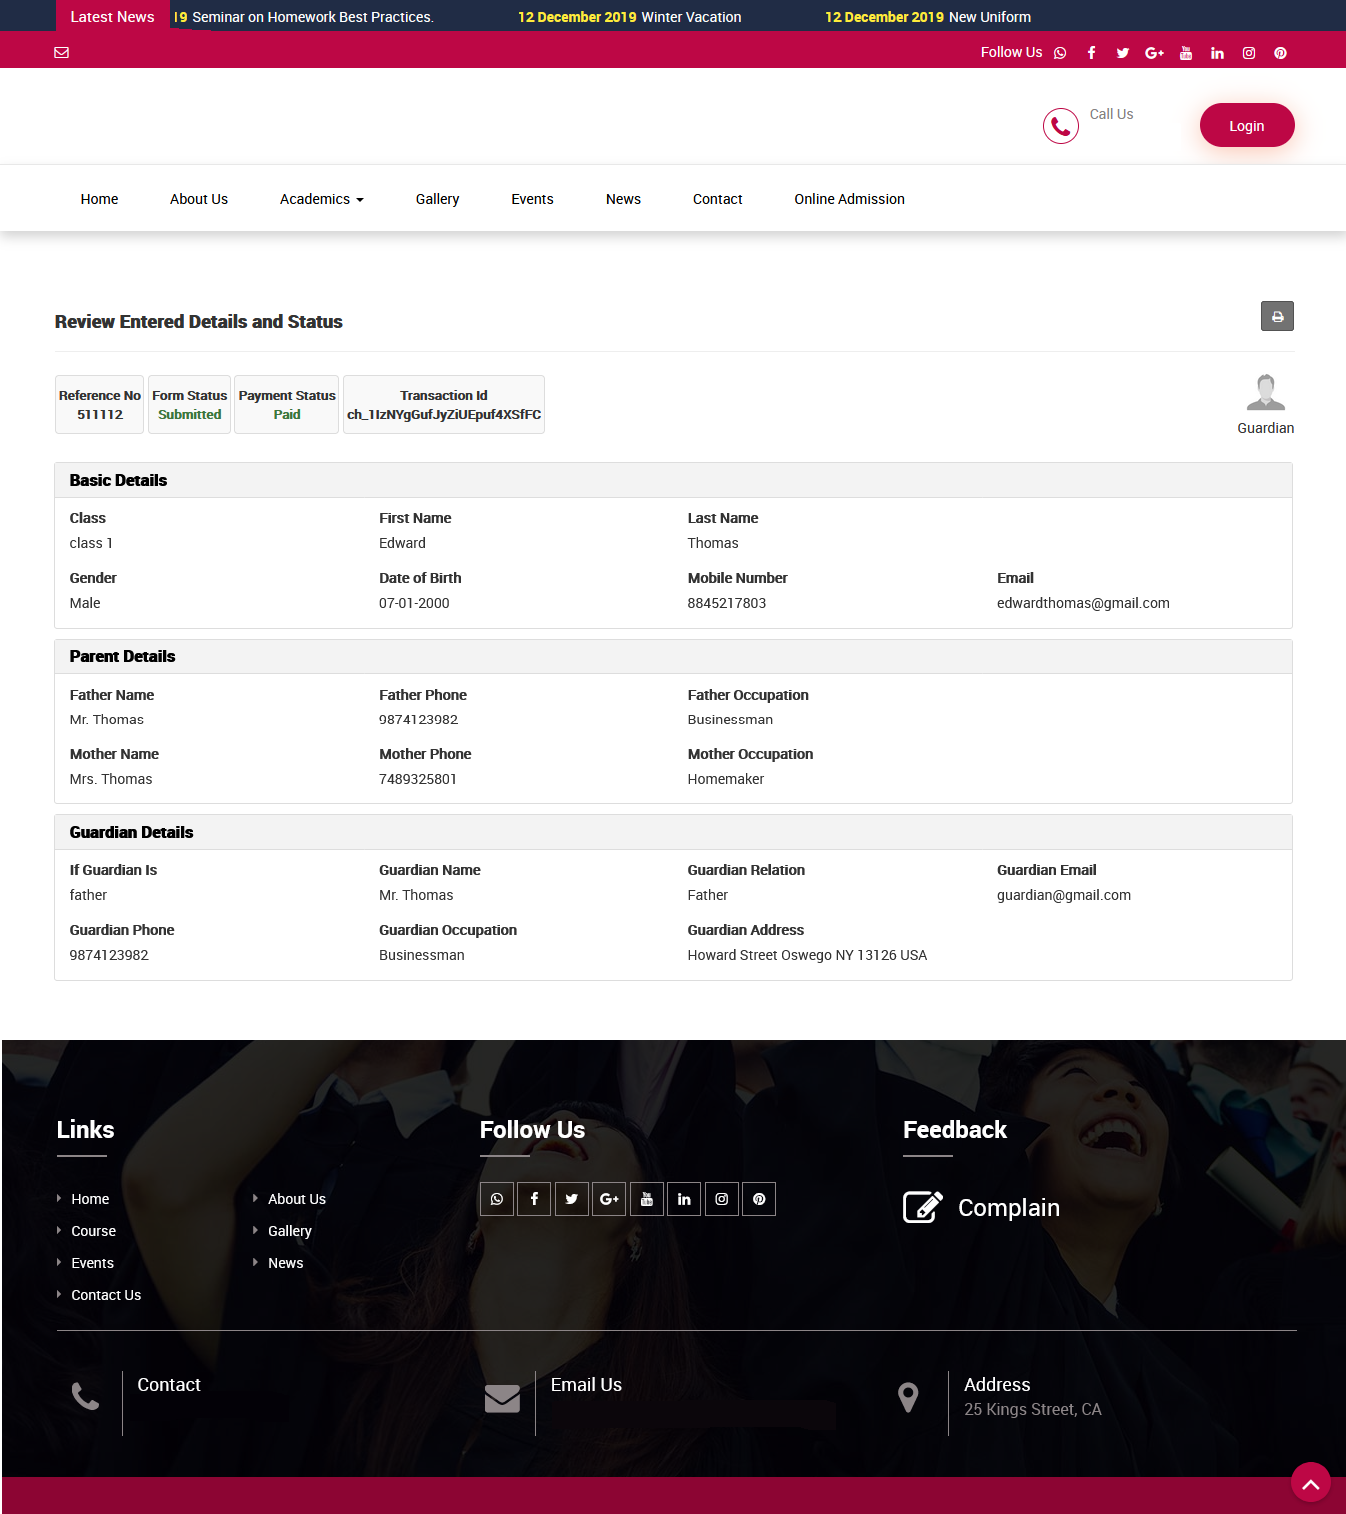1346x1514 pixels.
Task: Switch to the Online Admission page
Action: click(848, 198)
